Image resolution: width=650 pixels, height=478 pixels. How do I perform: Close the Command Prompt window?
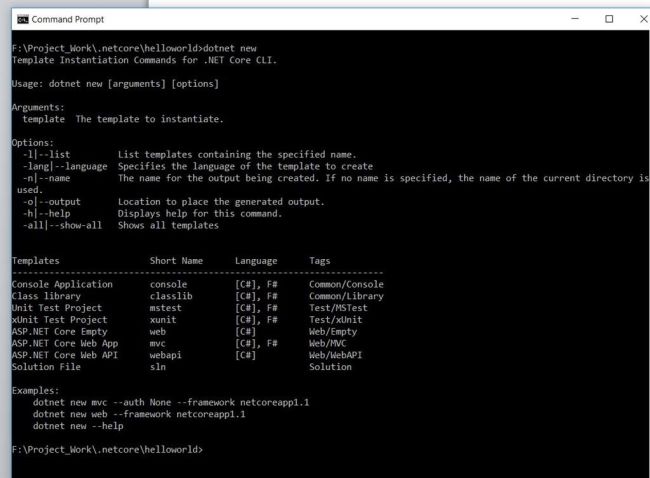point(643,19)
